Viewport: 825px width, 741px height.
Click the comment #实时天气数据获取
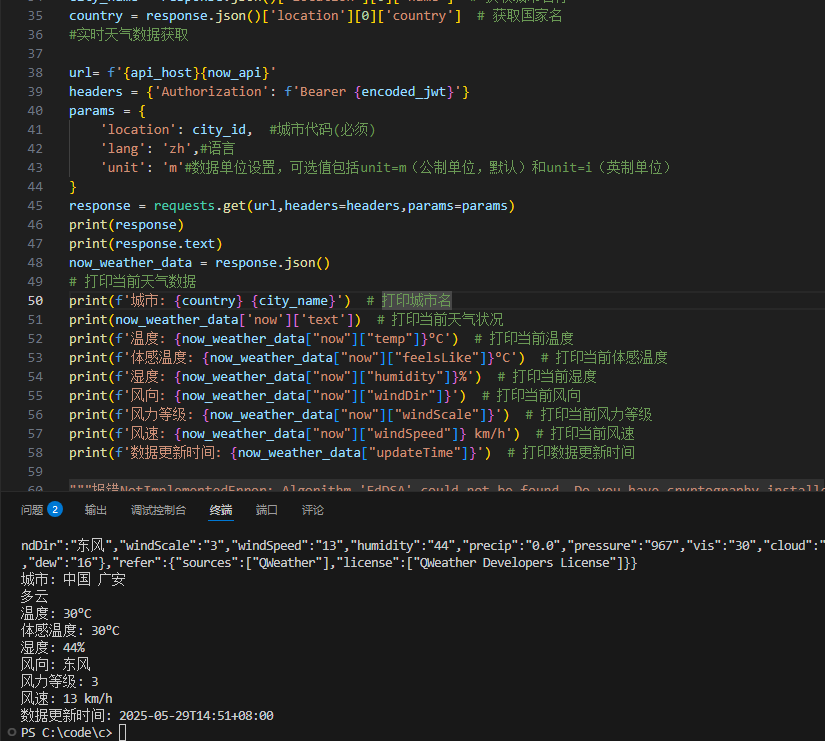tap(128, 35)
